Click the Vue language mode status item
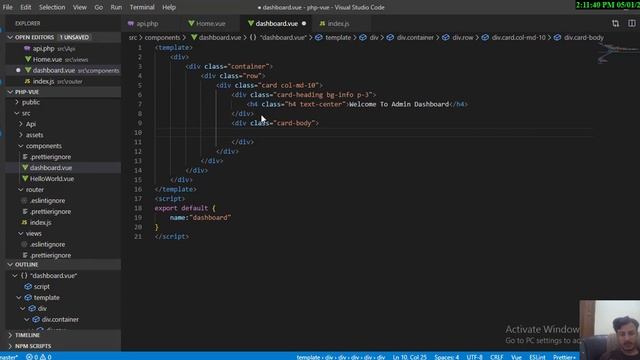 (x=516, y=357)
